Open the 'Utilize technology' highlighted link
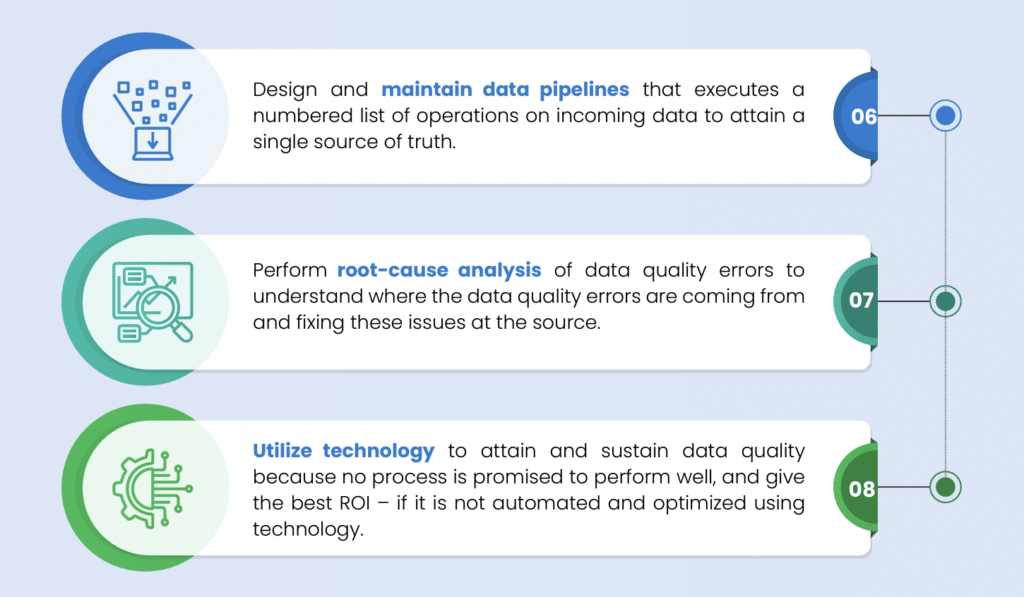1024x597 pixels. (x=344, y=451)
